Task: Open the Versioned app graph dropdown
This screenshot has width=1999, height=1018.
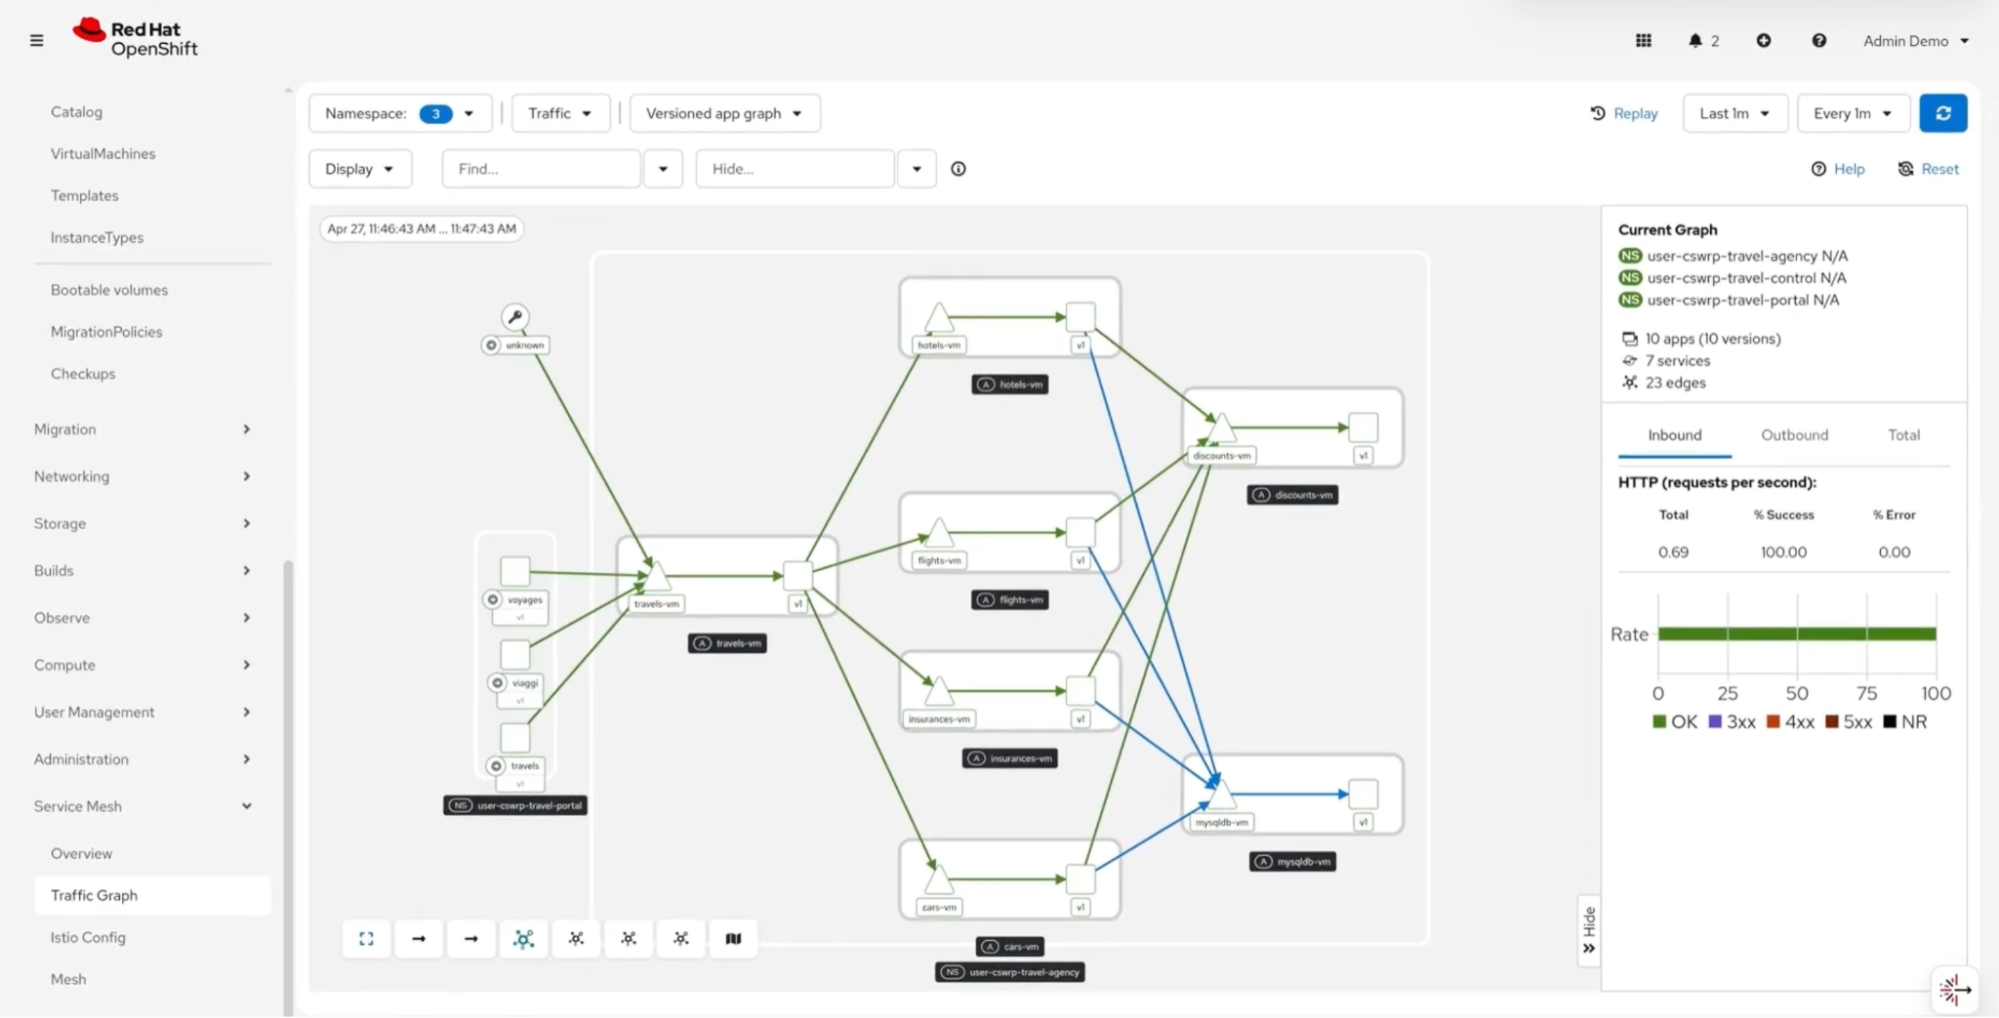Action: tap(724, 113)
